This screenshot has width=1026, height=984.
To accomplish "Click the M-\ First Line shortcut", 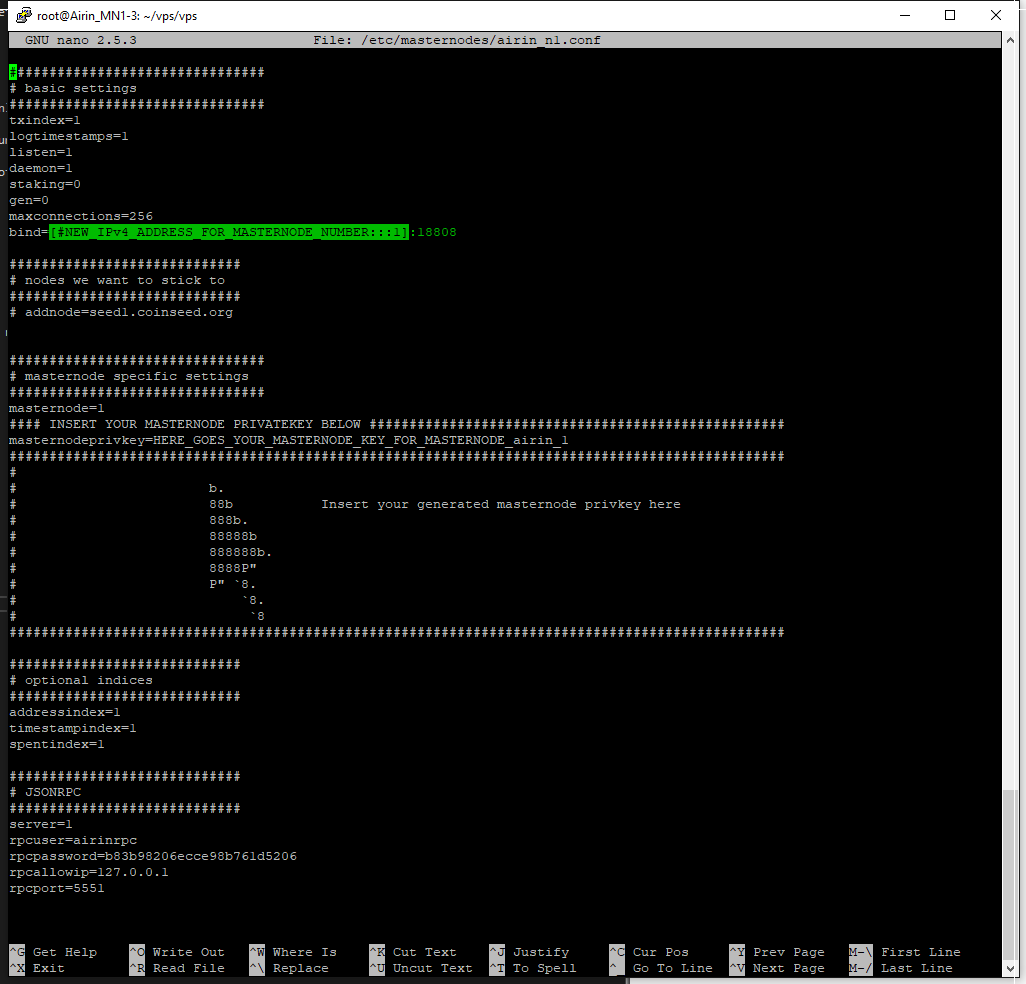I will coord(905,953).
